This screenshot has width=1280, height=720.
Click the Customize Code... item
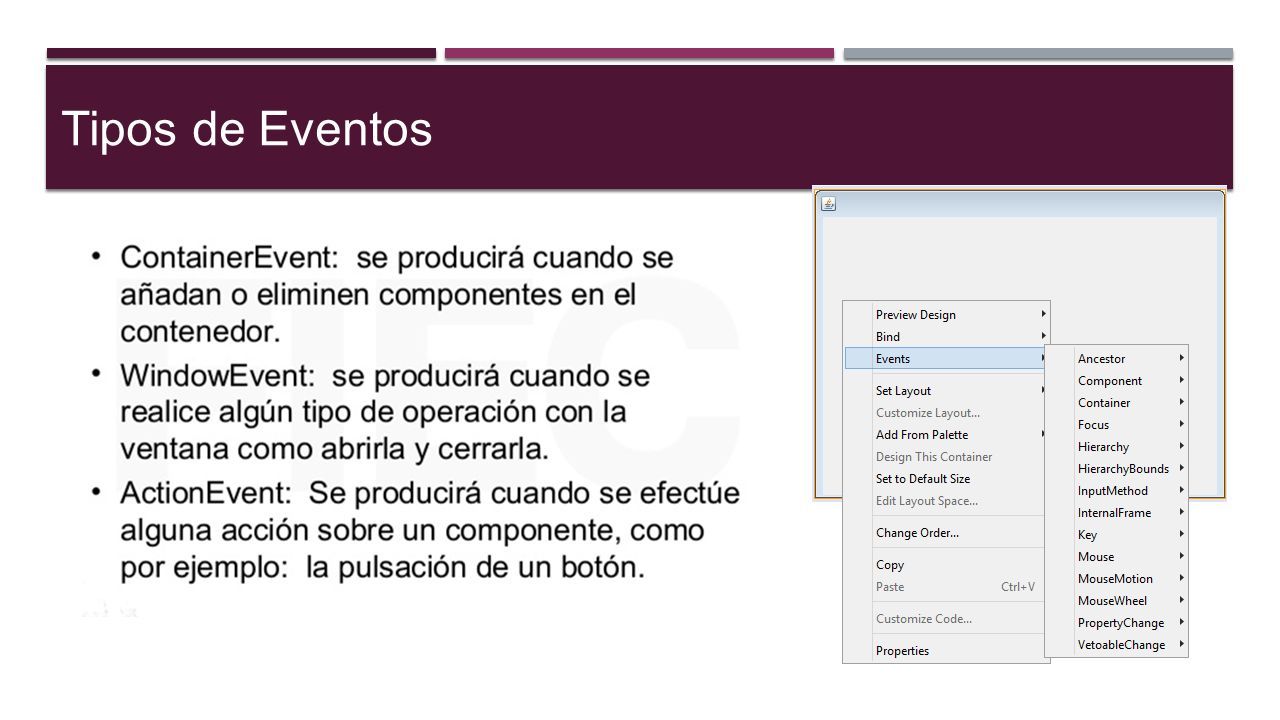coord(946,618)
